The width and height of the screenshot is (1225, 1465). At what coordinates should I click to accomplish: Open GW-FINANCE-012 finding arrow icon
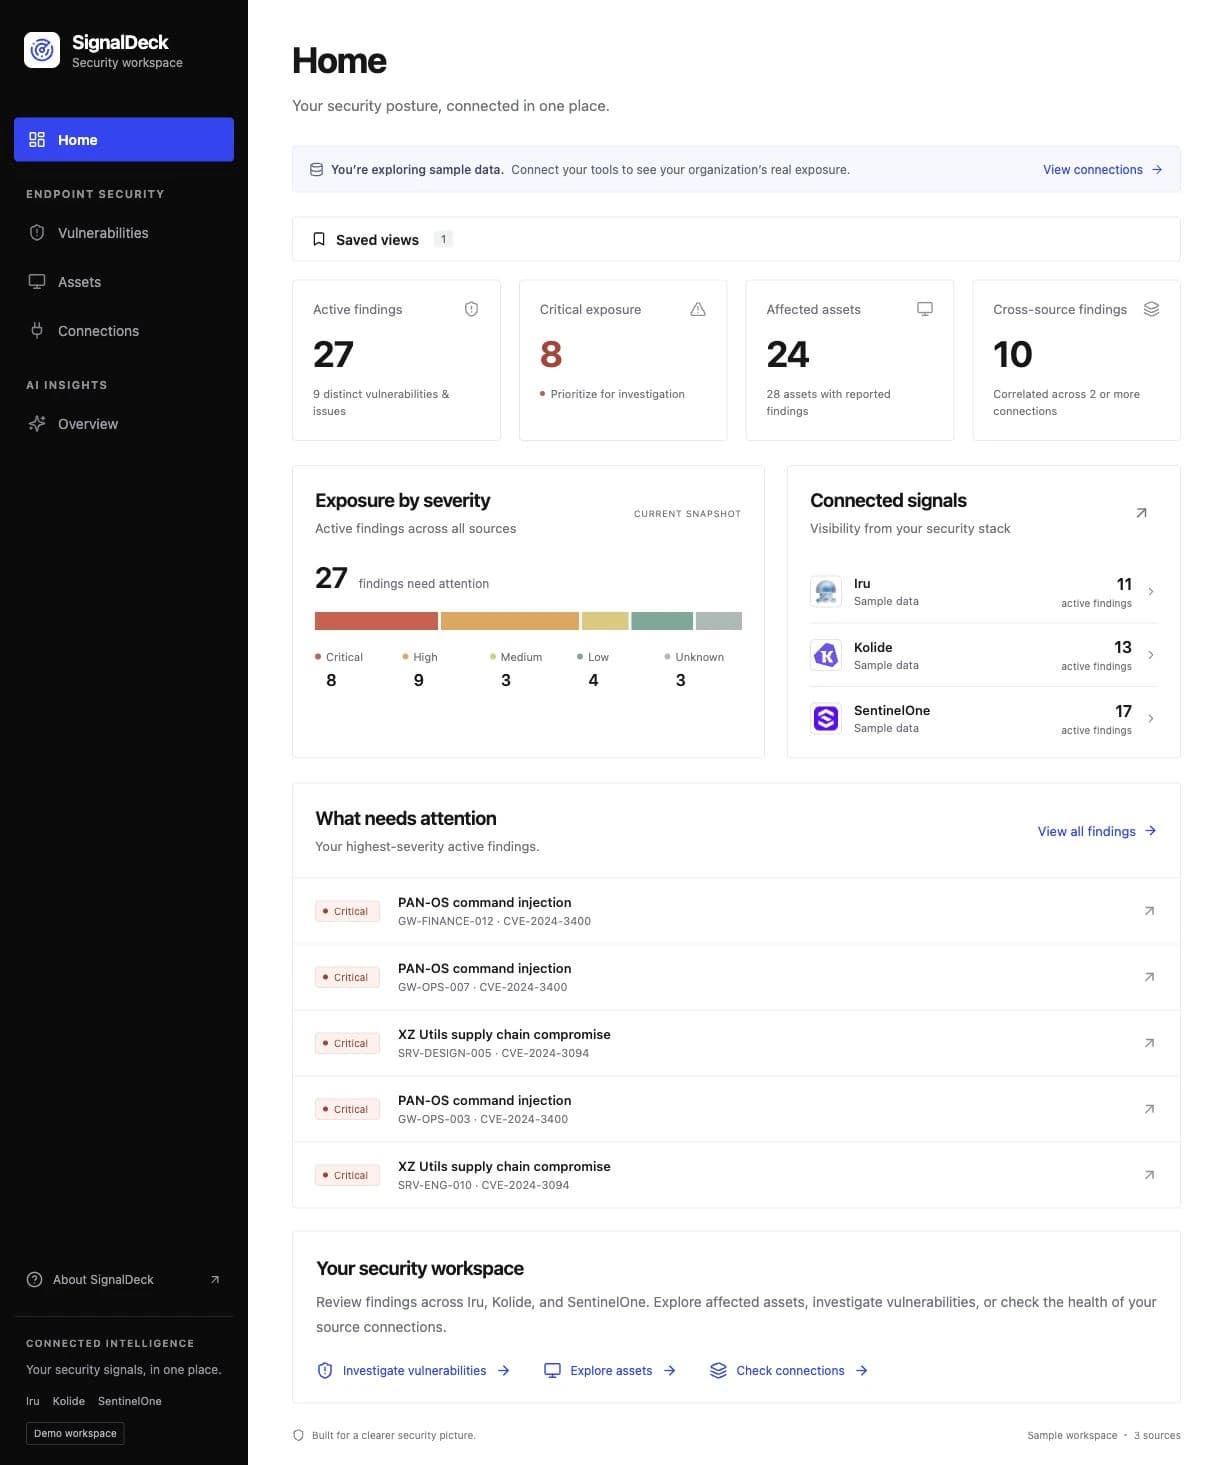tap(1149, 911)
